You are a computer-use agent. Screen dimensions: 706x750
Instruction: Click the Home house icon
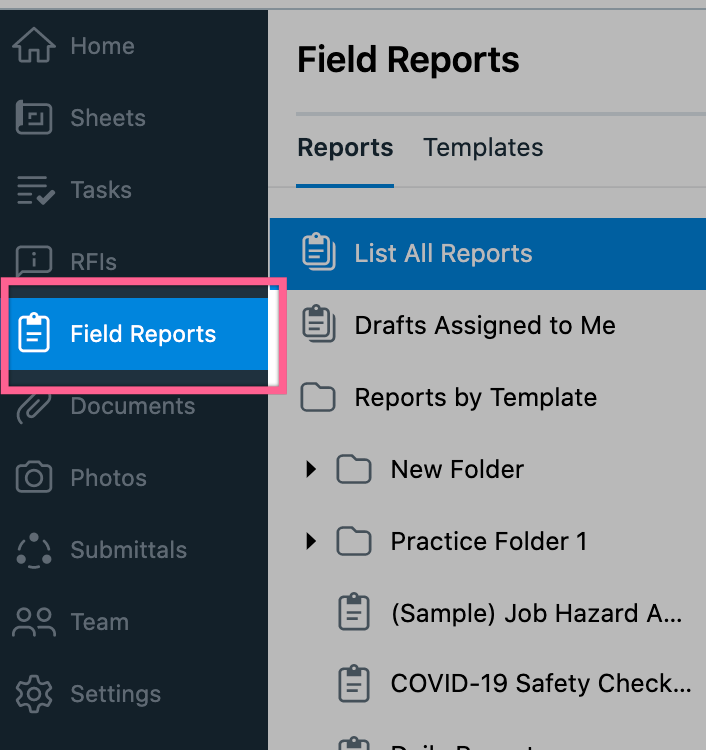click(33, 45)
